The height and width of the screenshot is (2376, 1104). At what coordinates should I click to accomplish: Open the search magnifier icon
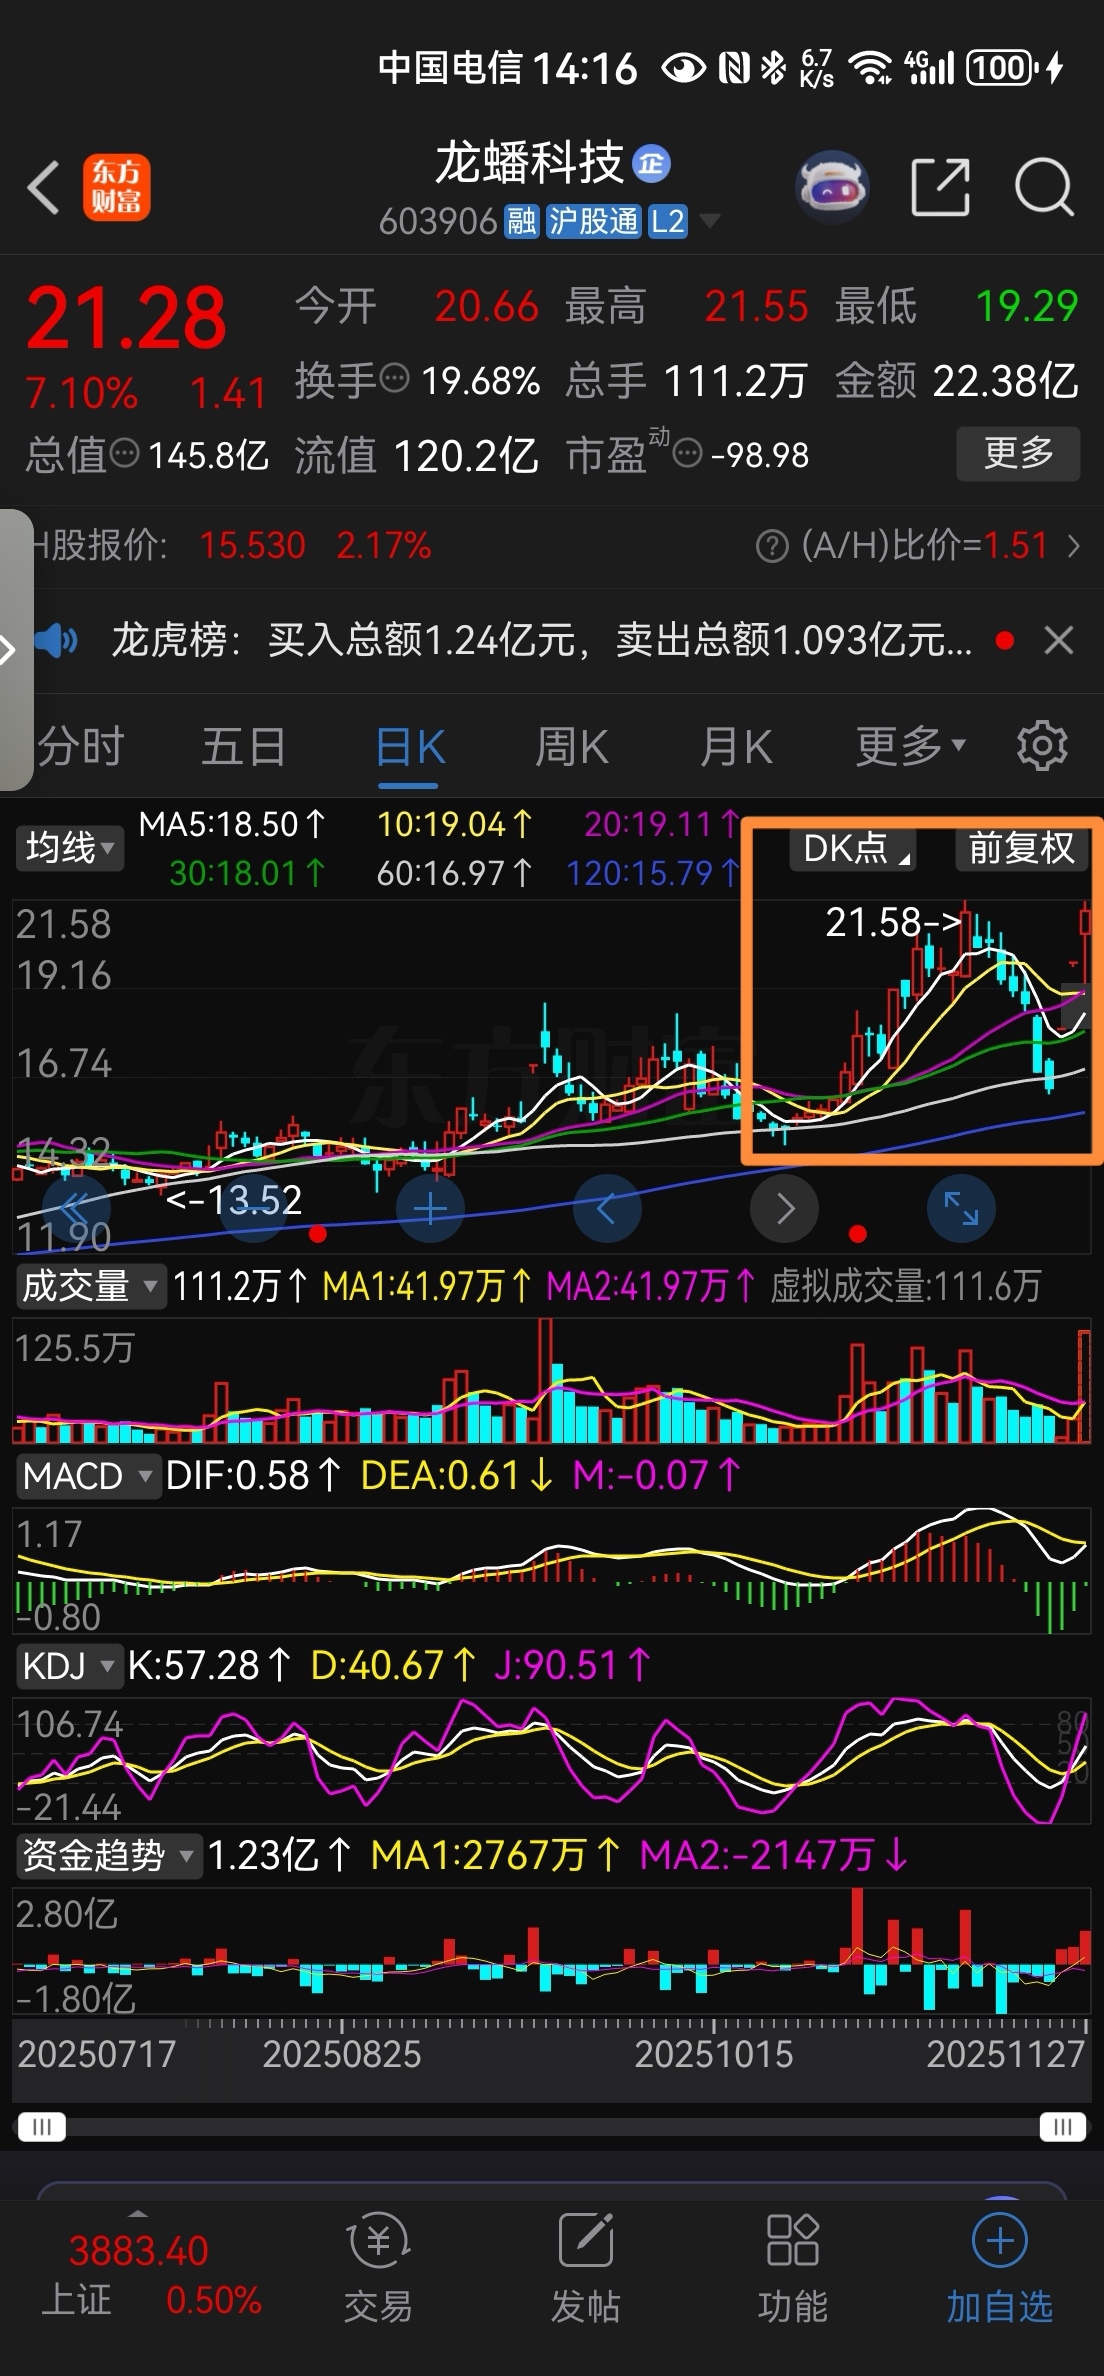coord(1044,187)
